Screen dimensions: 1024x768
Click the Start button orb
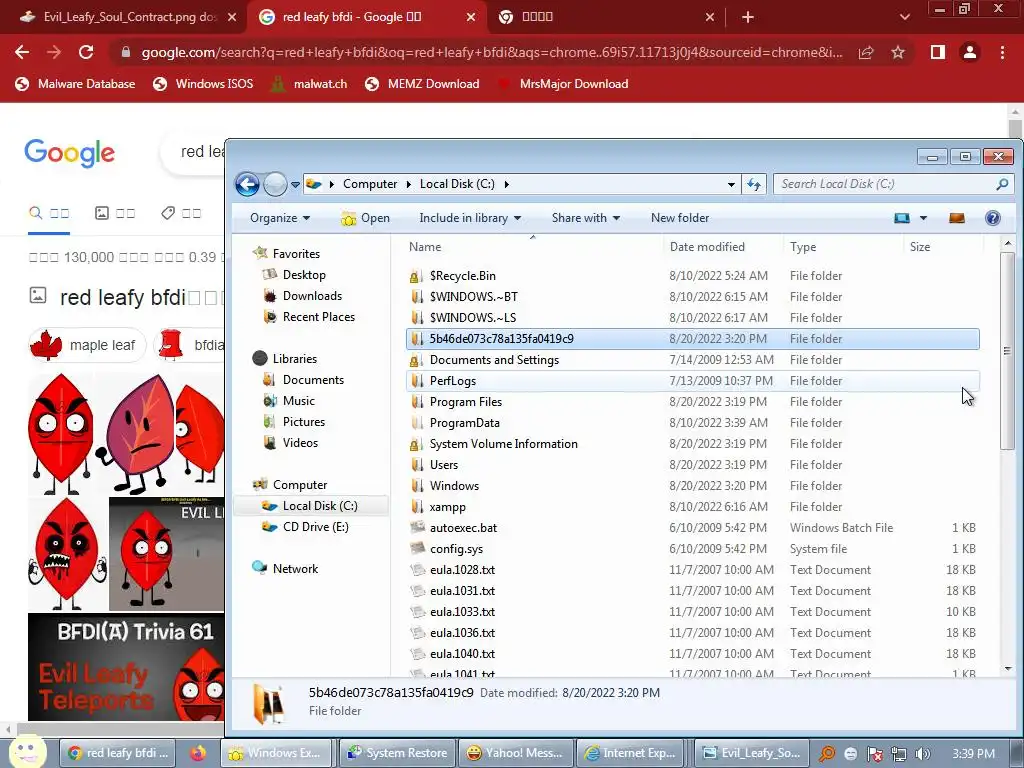tap(27, 751)
